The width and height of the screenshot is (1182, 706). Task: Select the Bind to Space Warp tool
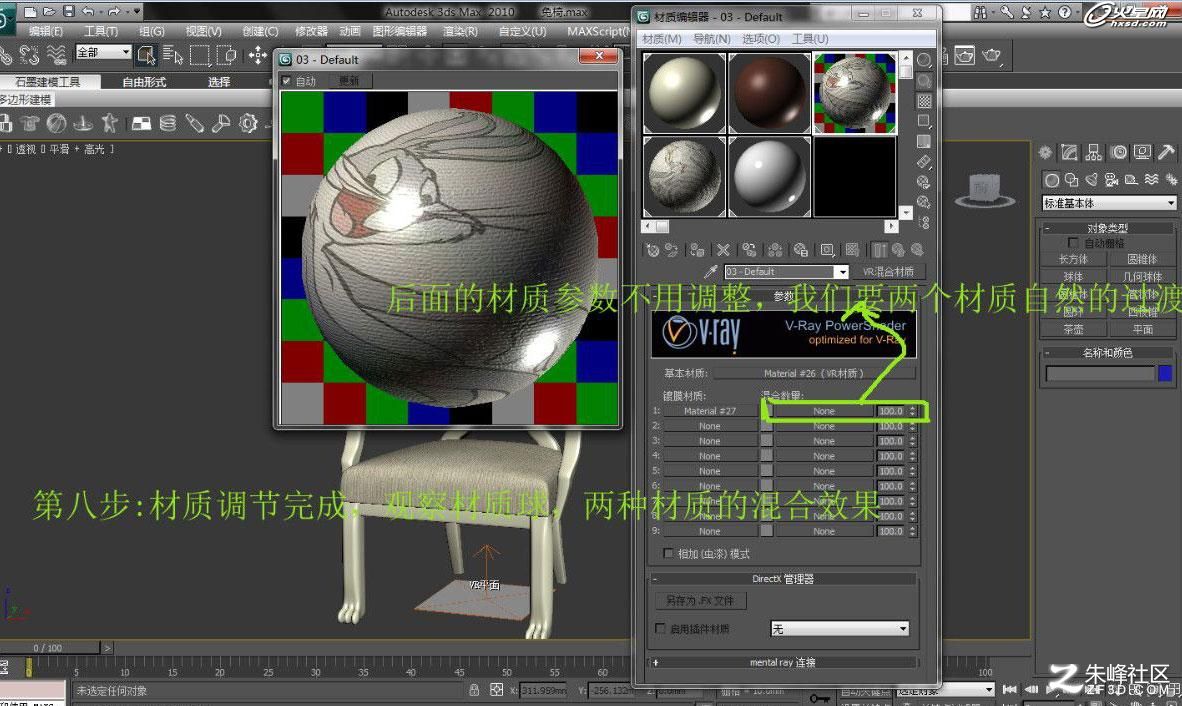(57, 54)
